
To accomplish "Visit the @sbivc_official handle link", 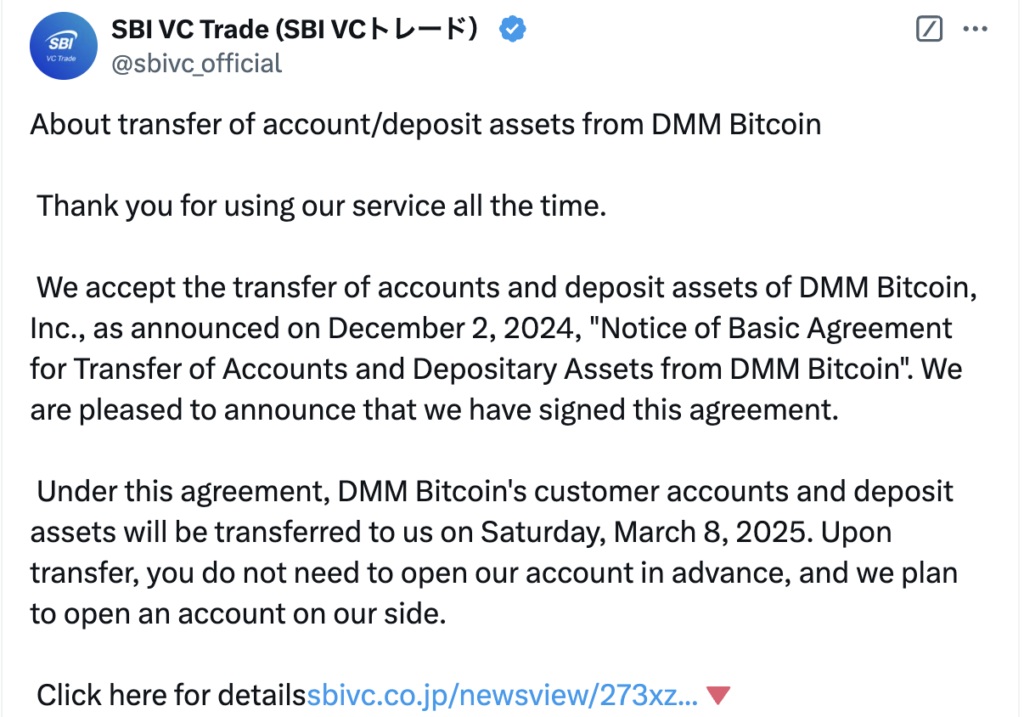I will tap(196, 64).
